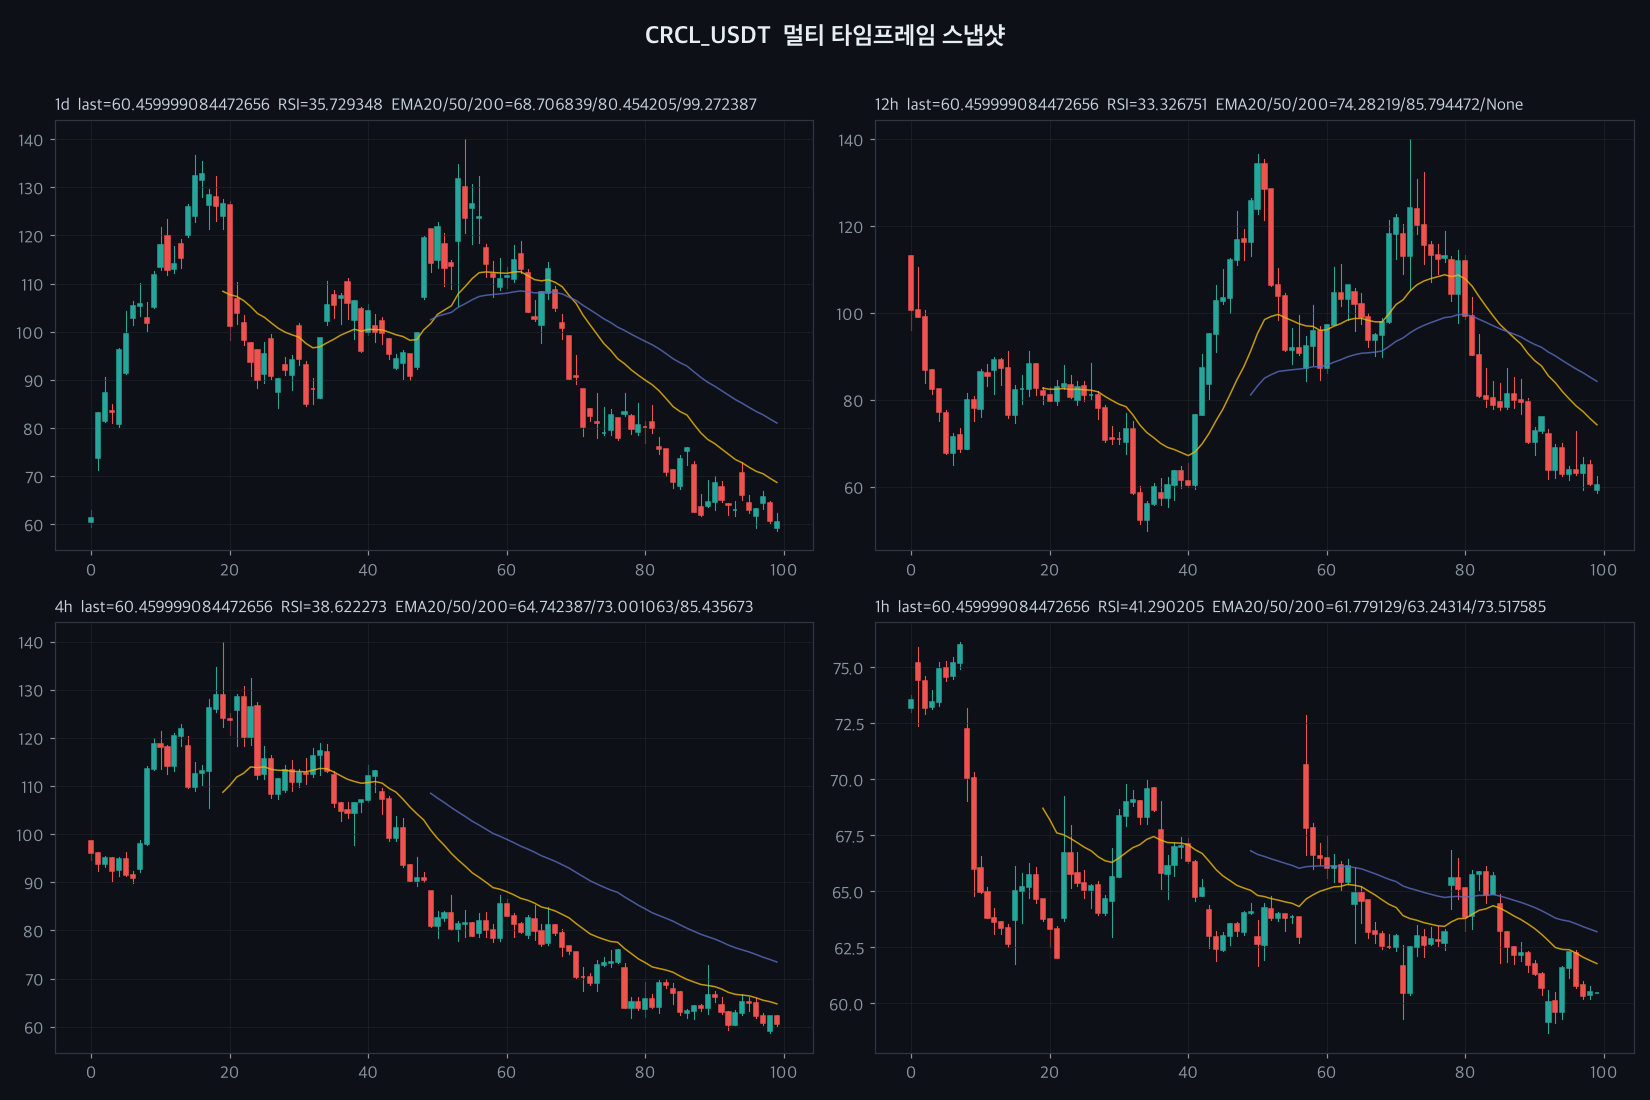Click the 90 y-axis label in the 1d chart
Viewport: 1650px width, 1100px height.
point(34,380)
